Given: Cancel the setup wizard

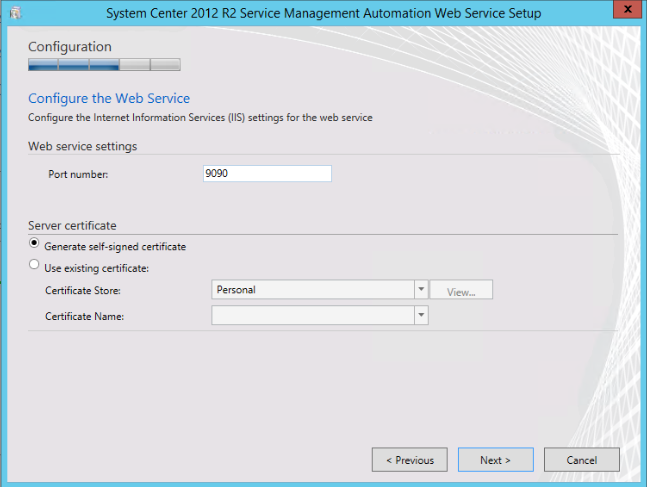Looking at the screenshot, I should (x=582, y=460).
